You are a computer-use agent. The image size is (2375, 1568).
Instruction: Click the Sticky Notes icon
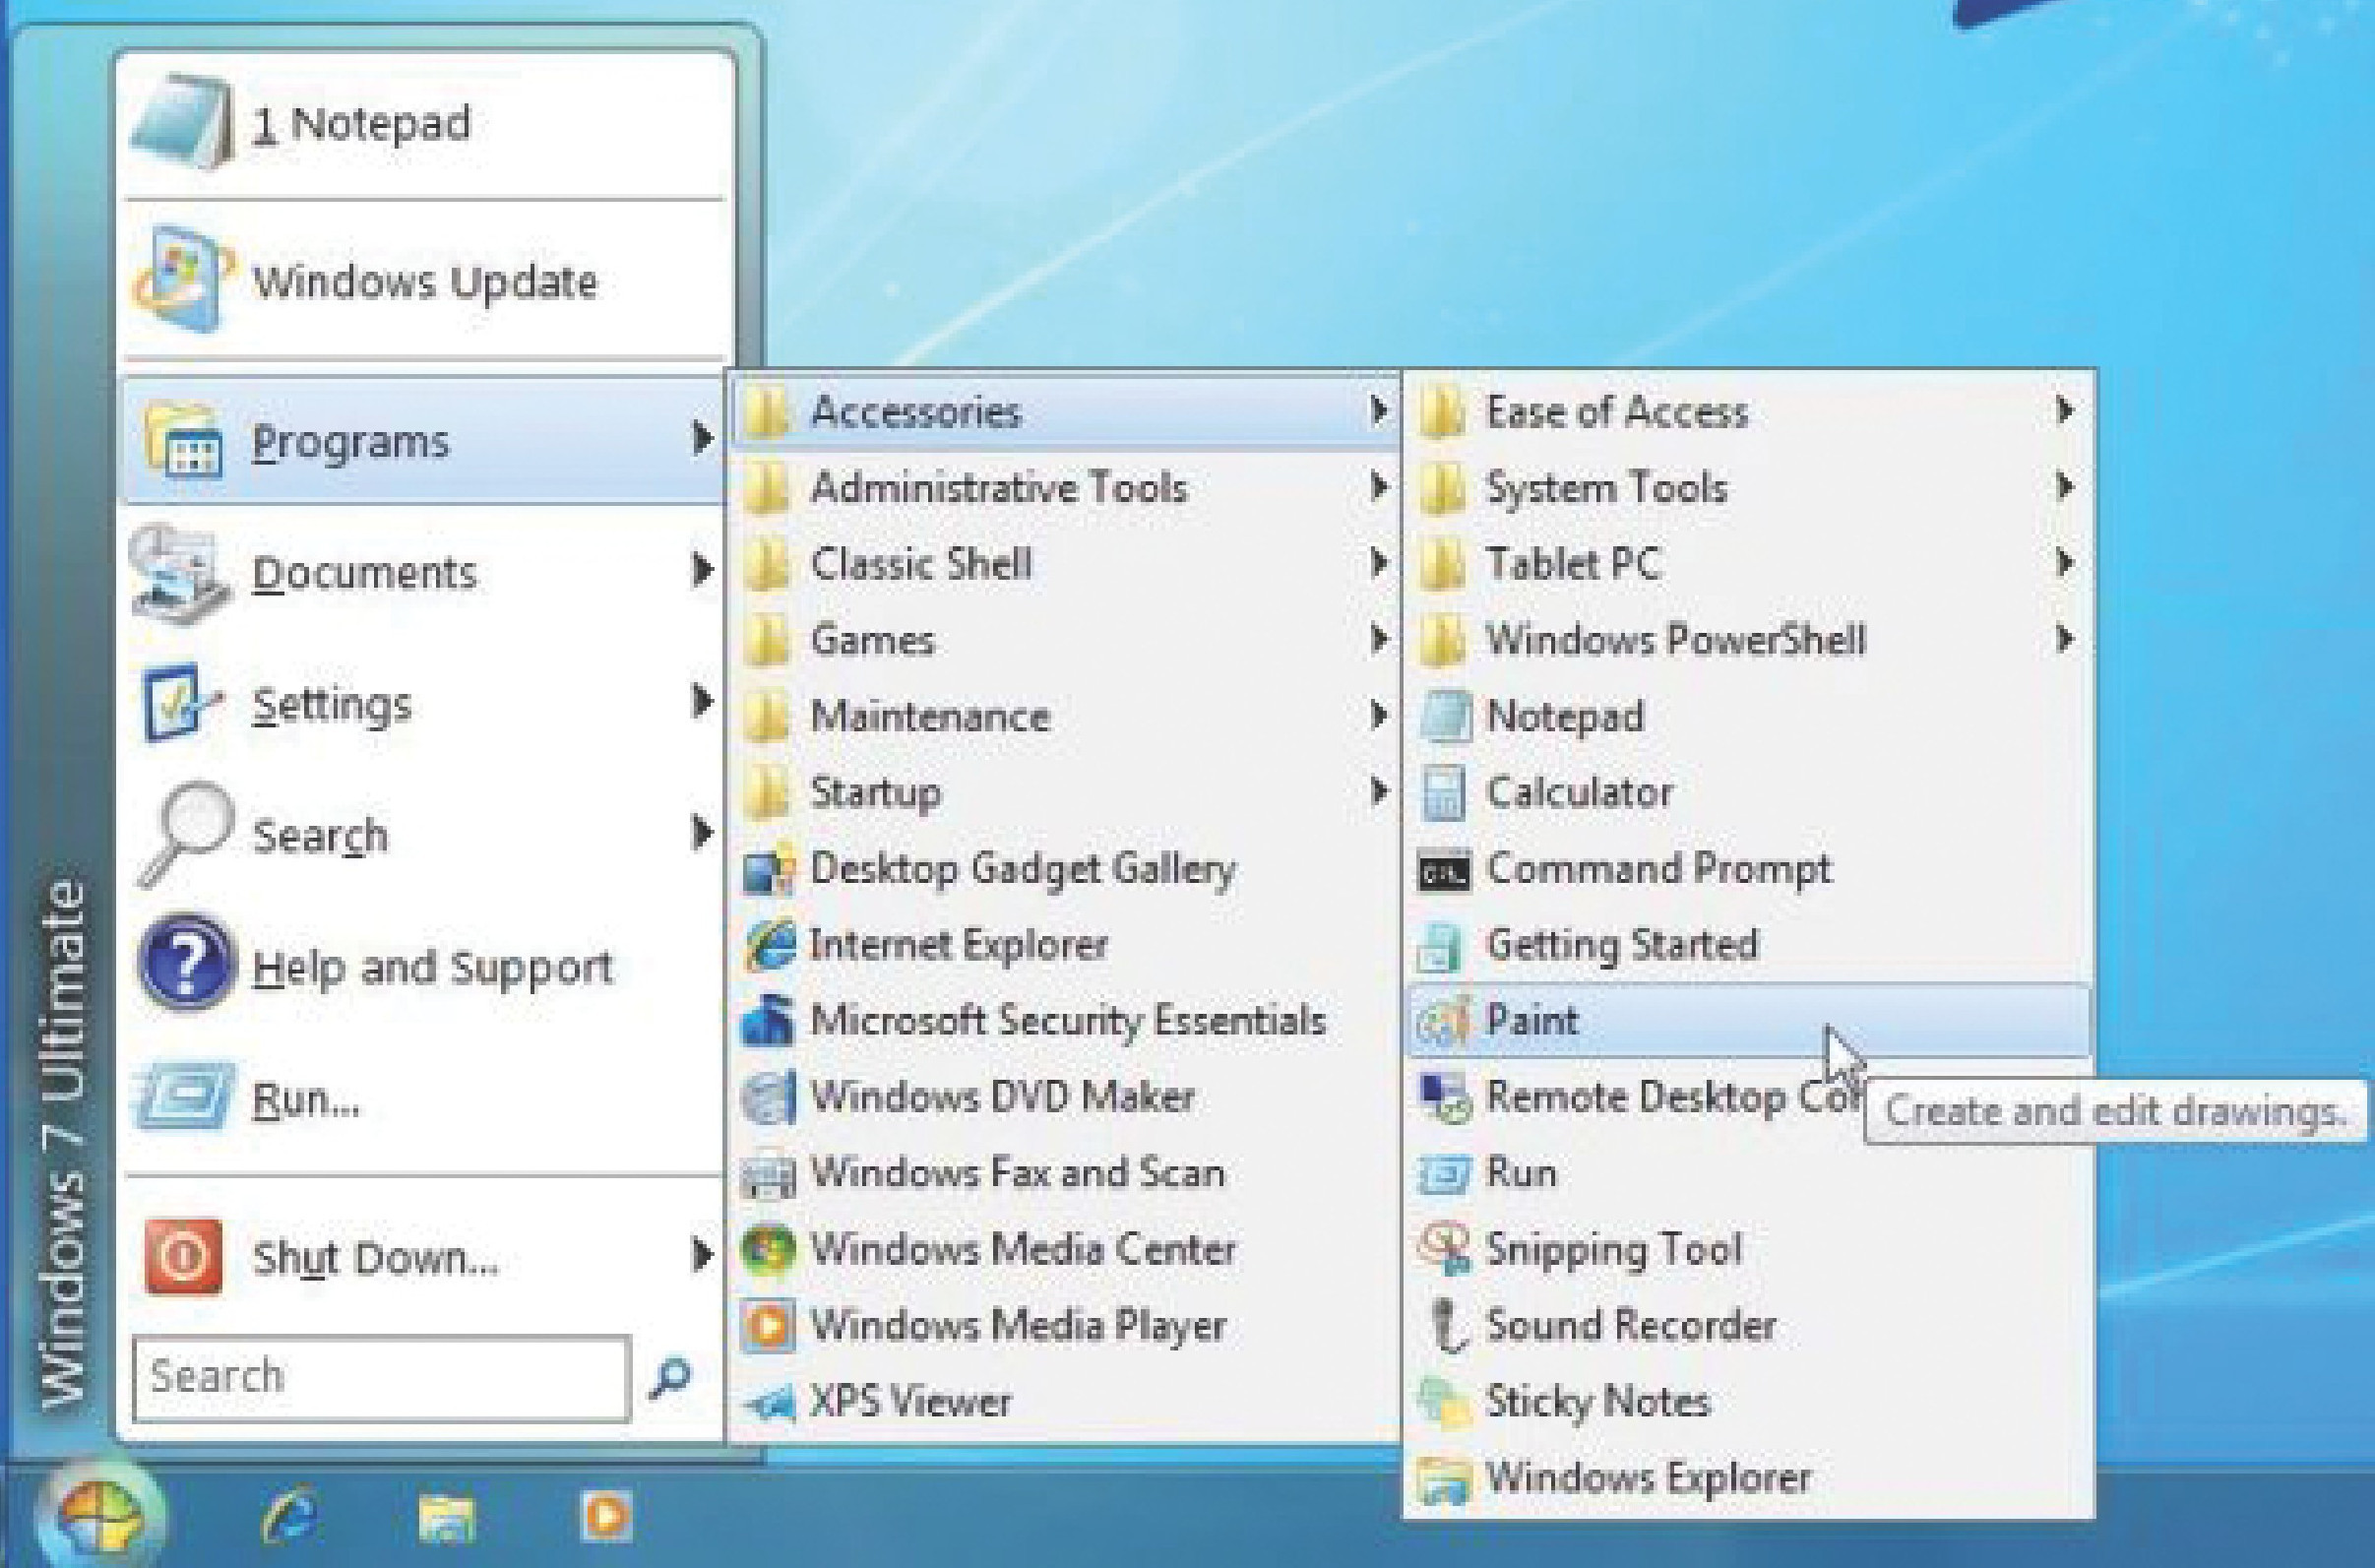click(x=1443, y=1402)
